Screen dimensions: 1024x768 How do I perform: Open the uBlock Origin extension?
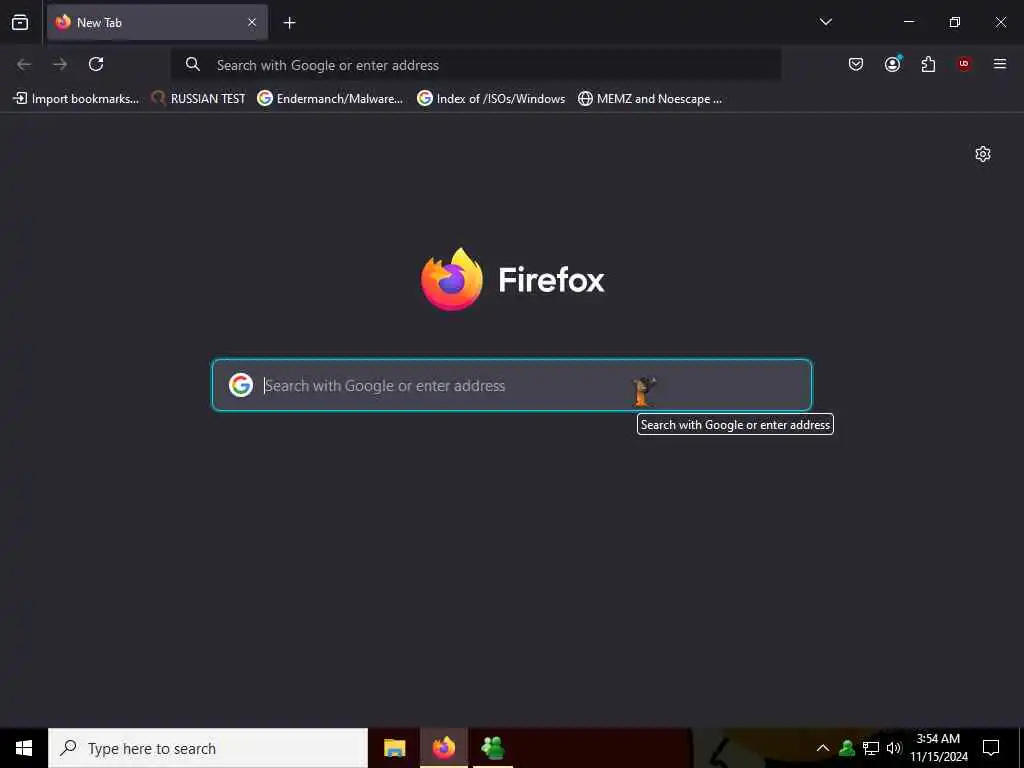964,64
